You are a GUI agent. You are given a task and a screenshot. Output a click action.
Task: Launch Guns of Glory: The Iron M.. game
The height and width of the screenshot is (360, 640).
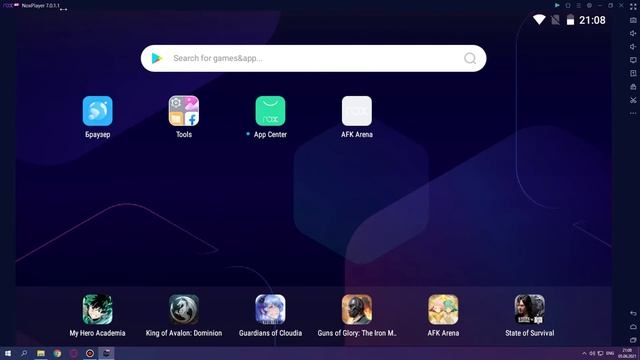(x=357, y=309)
